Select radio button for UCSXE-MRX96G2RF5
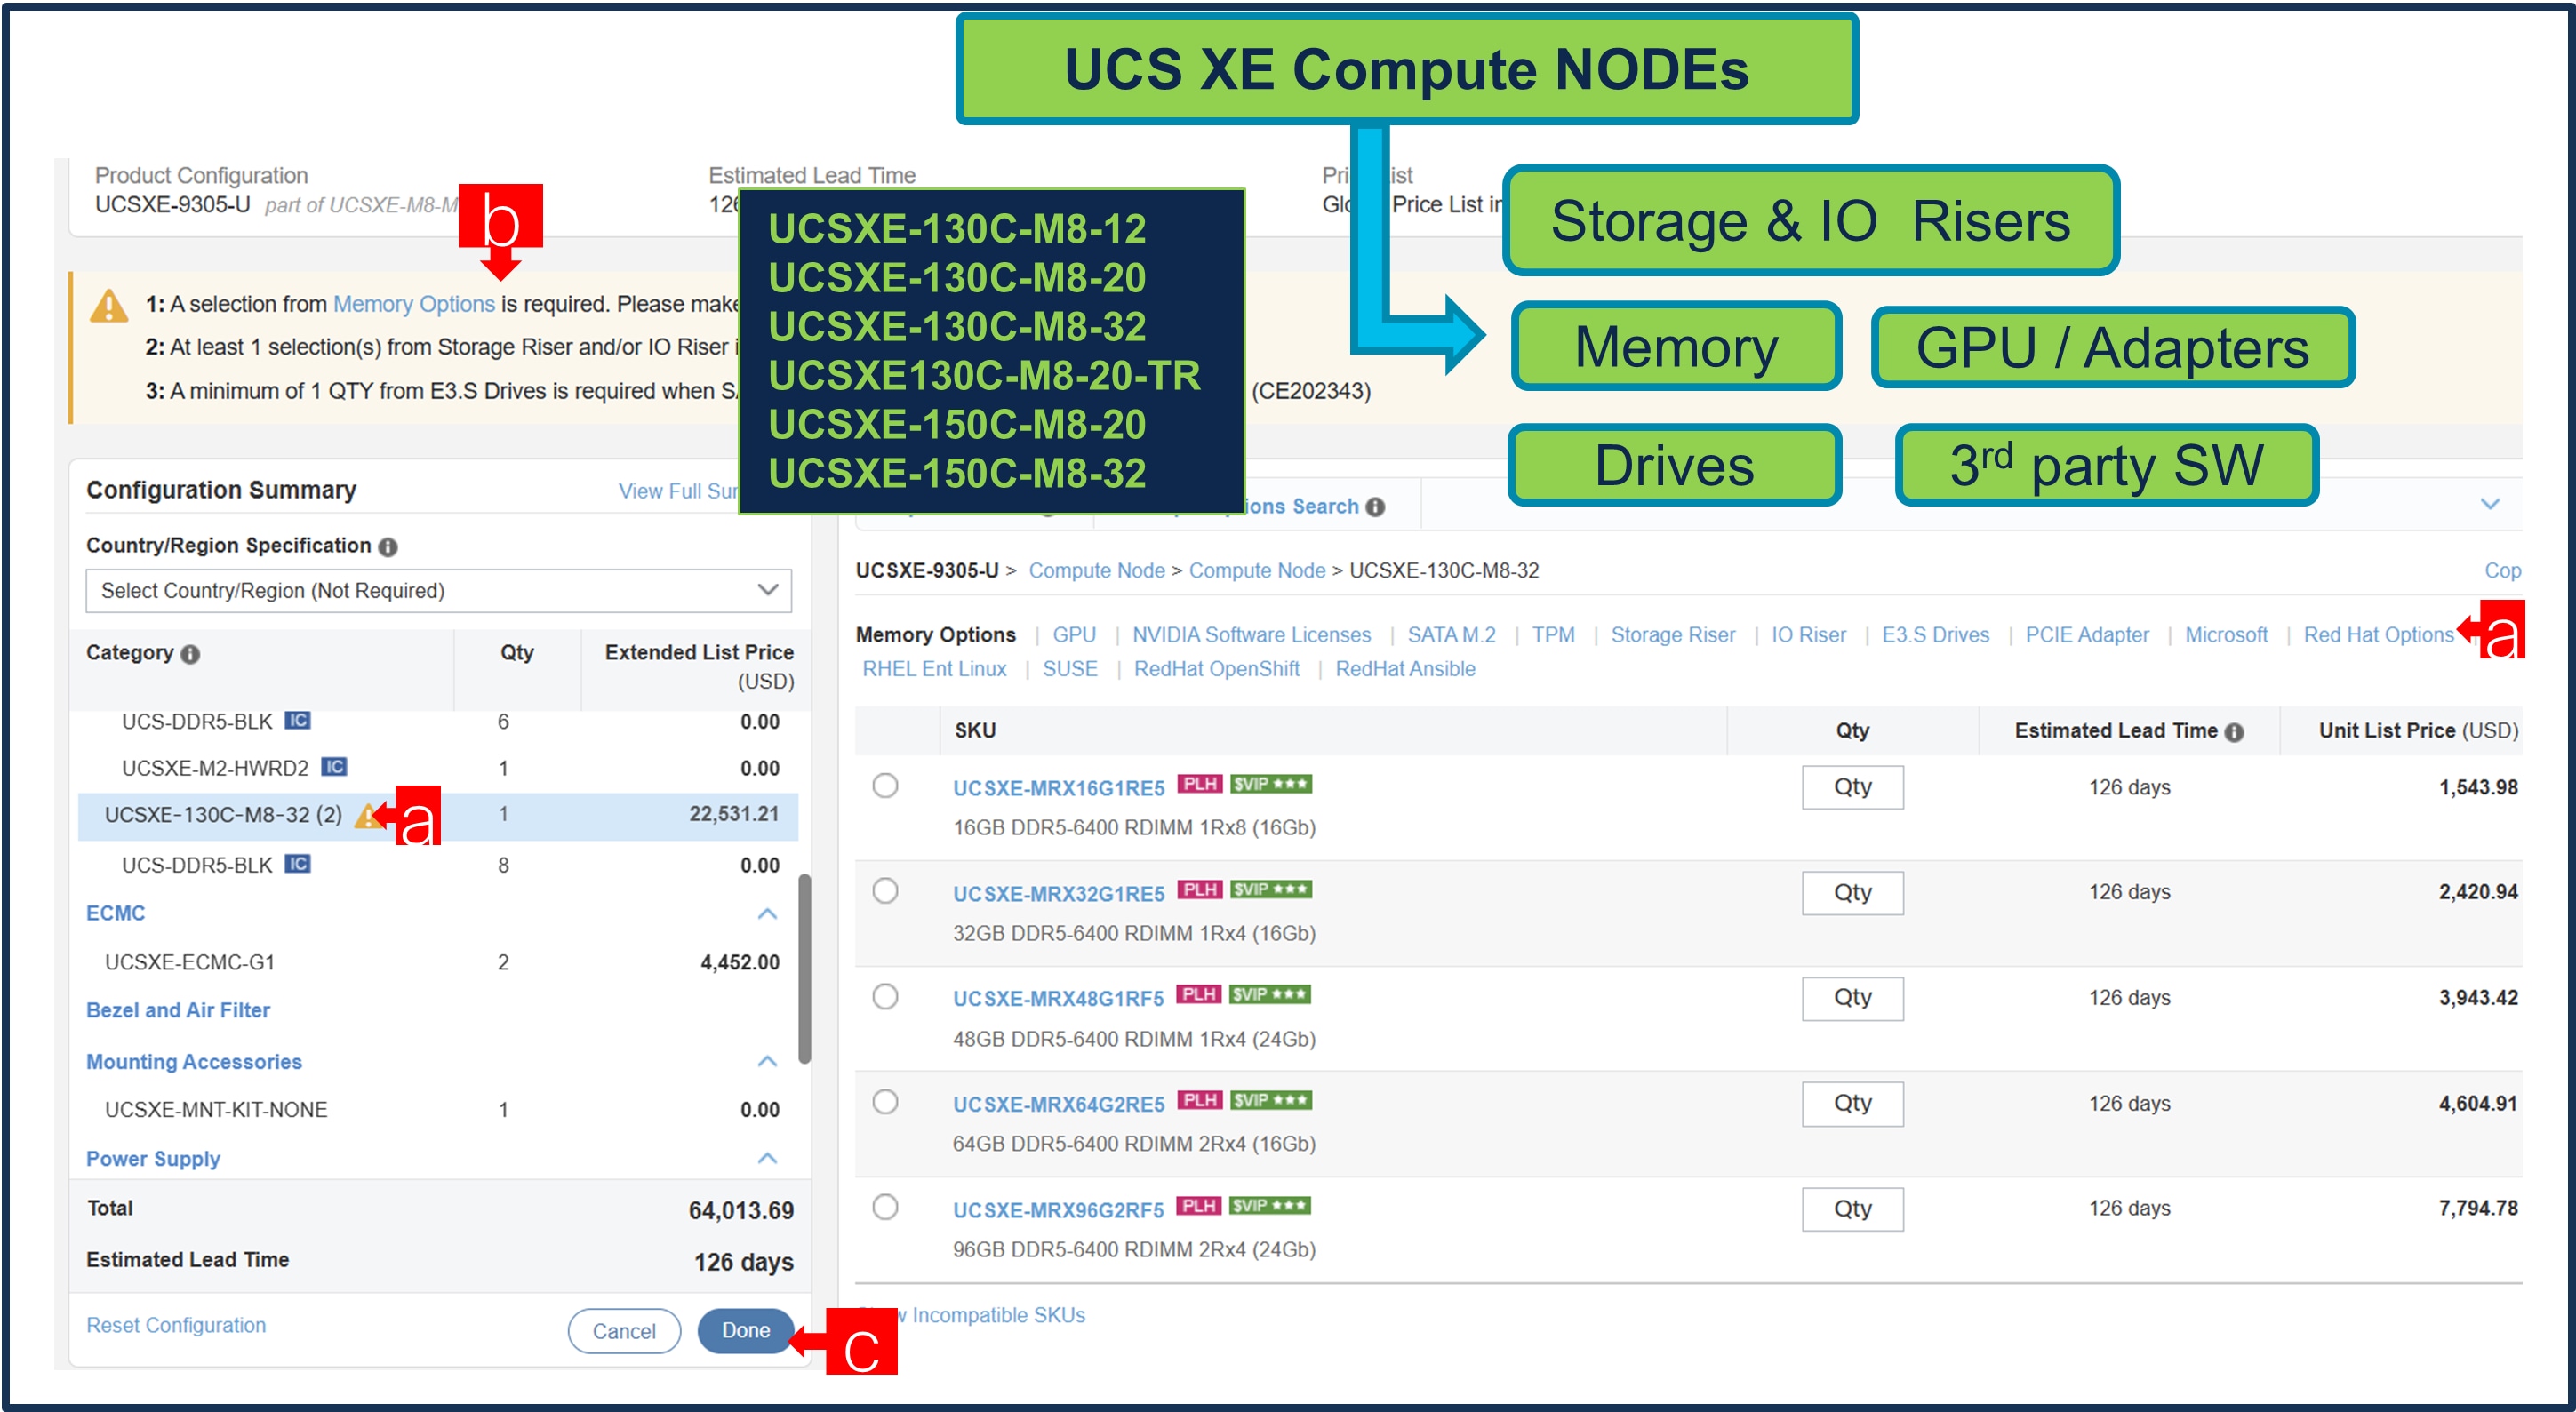 (x=885, y=1208)
